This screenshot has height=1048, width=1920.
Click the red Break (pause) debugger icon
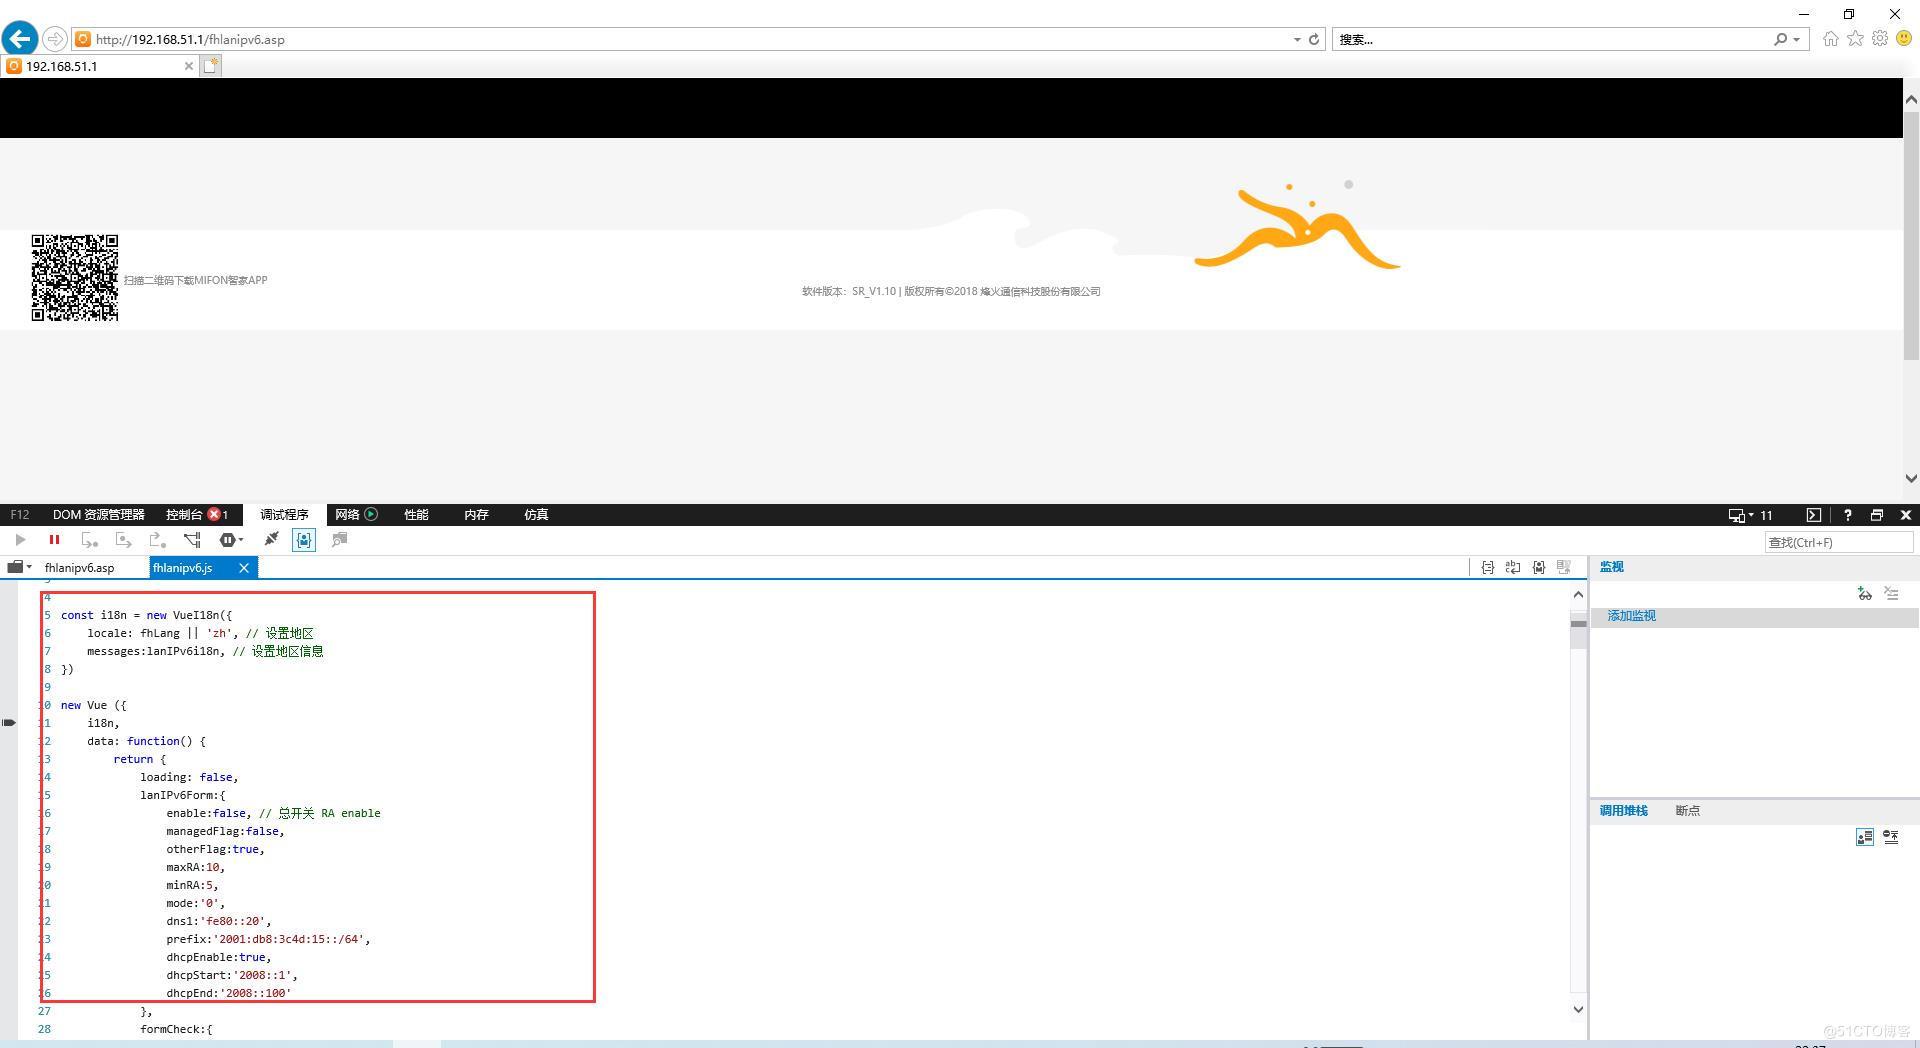[54, 540]
